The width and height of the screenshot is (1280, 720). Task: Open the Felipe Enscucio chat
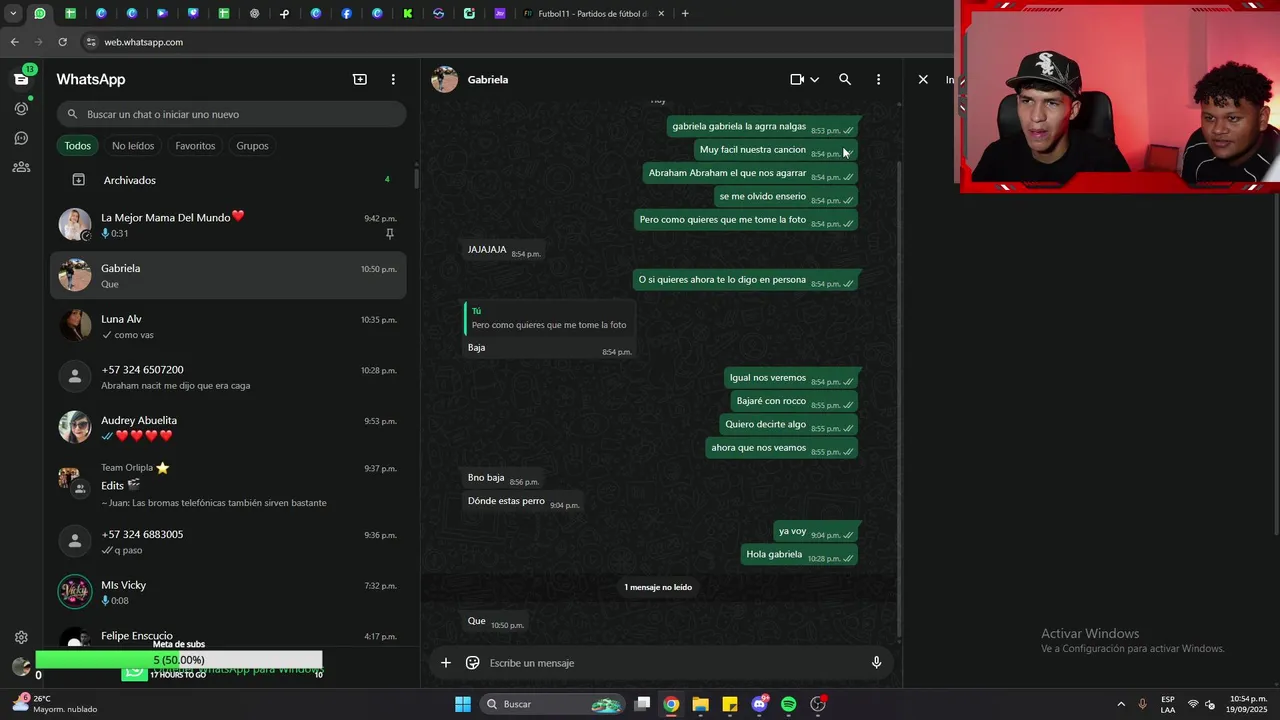[x=228, y=634]
